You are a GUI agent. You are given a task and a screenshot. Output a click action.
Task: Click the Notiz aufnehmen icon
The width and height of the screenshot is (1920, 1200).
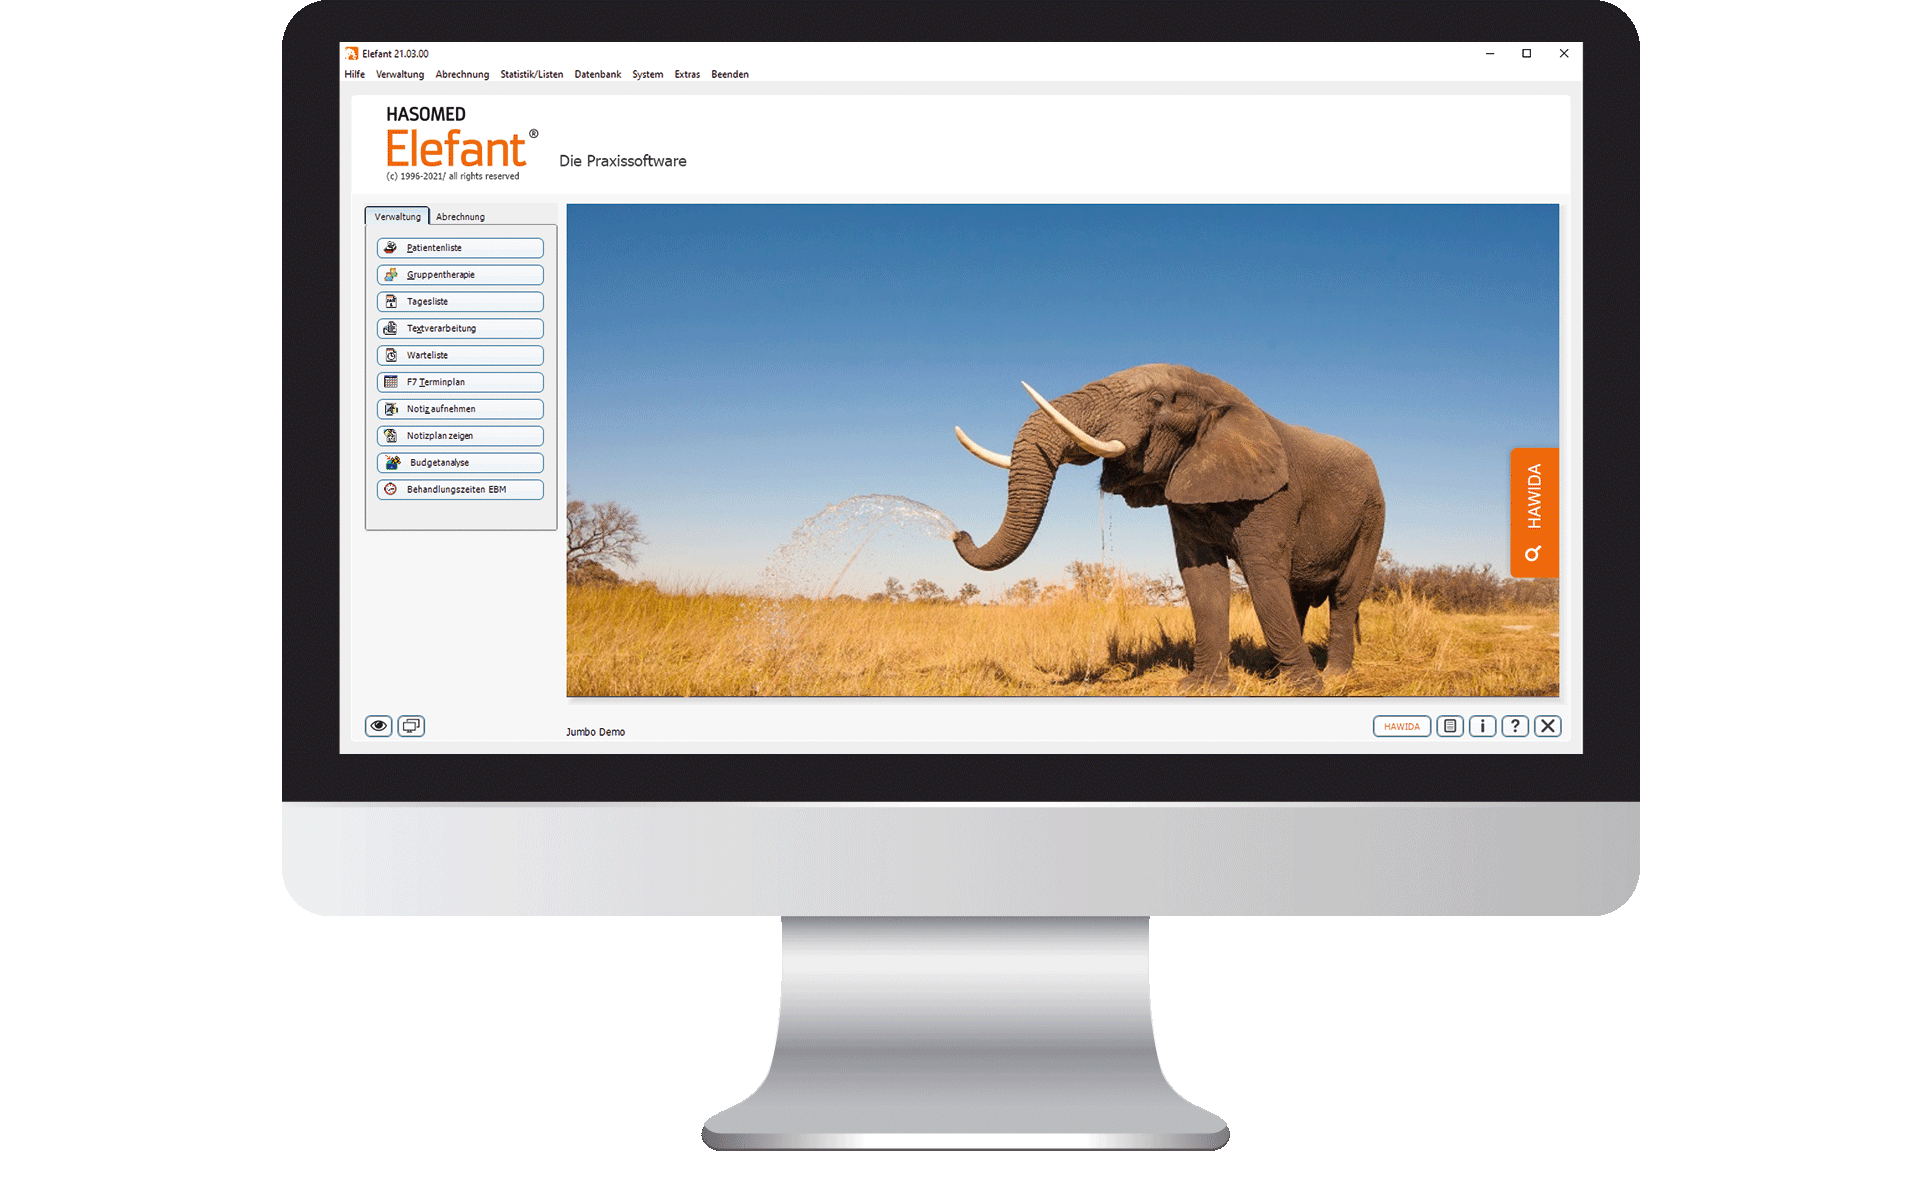coord(391,410)
